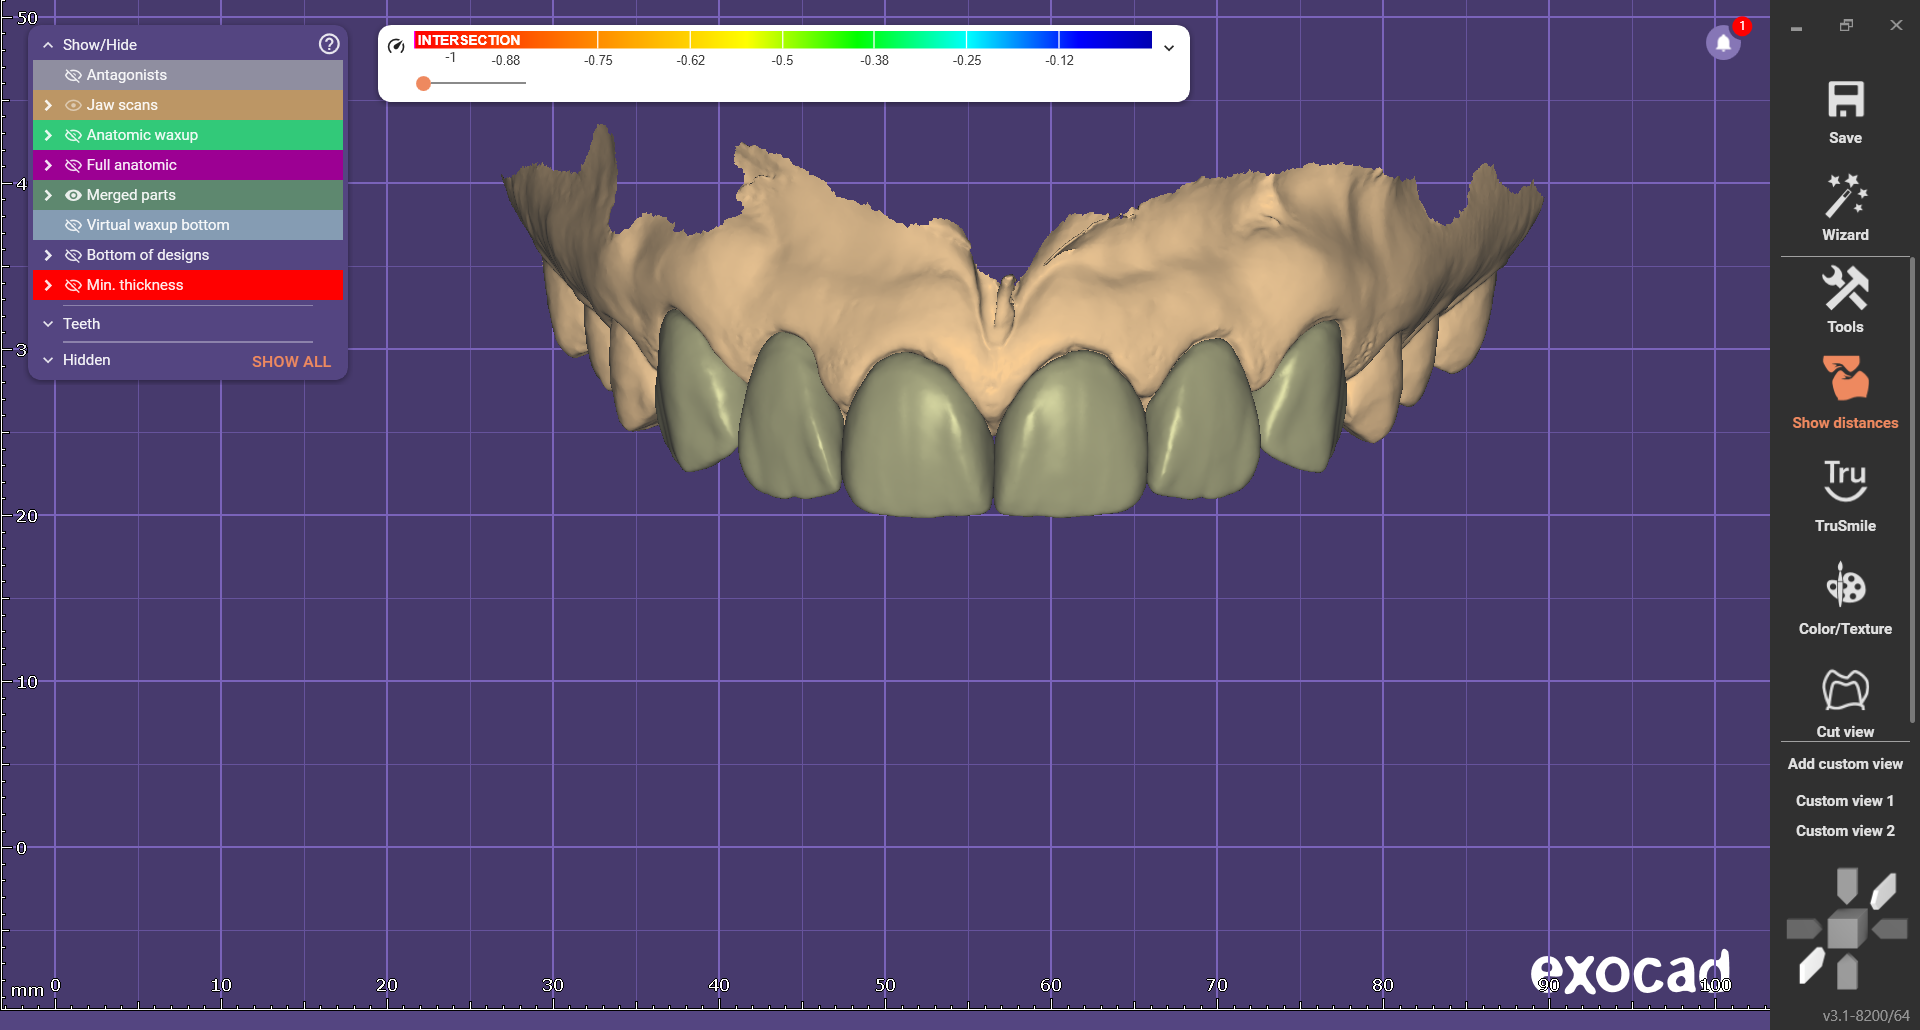Viewport: 1920px width, 1030px height.
Task: Click the lower-left diagonal arrow of view cube
Action: [1811, 967]
